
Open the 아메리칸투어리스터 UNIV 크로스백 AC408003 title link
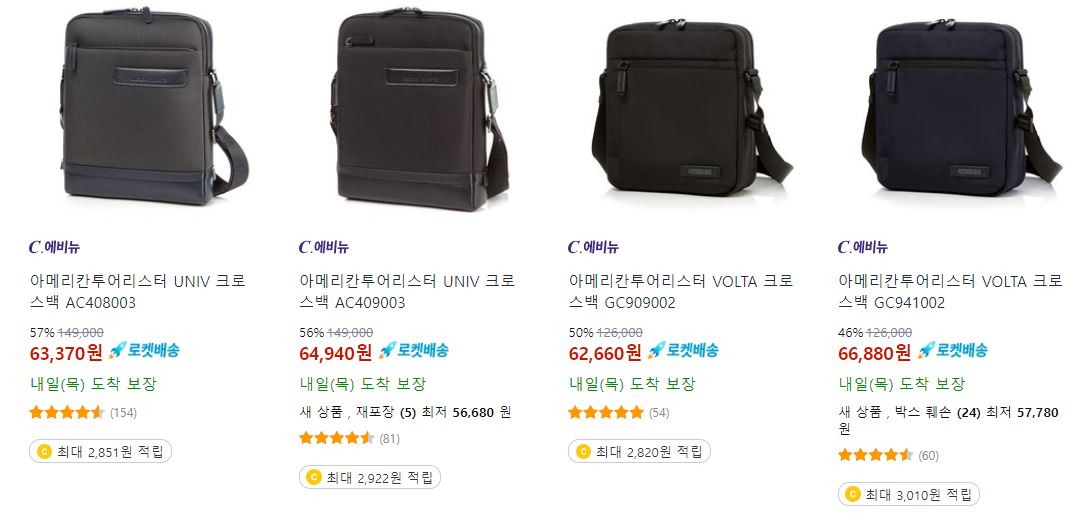[x=137, y=292]
